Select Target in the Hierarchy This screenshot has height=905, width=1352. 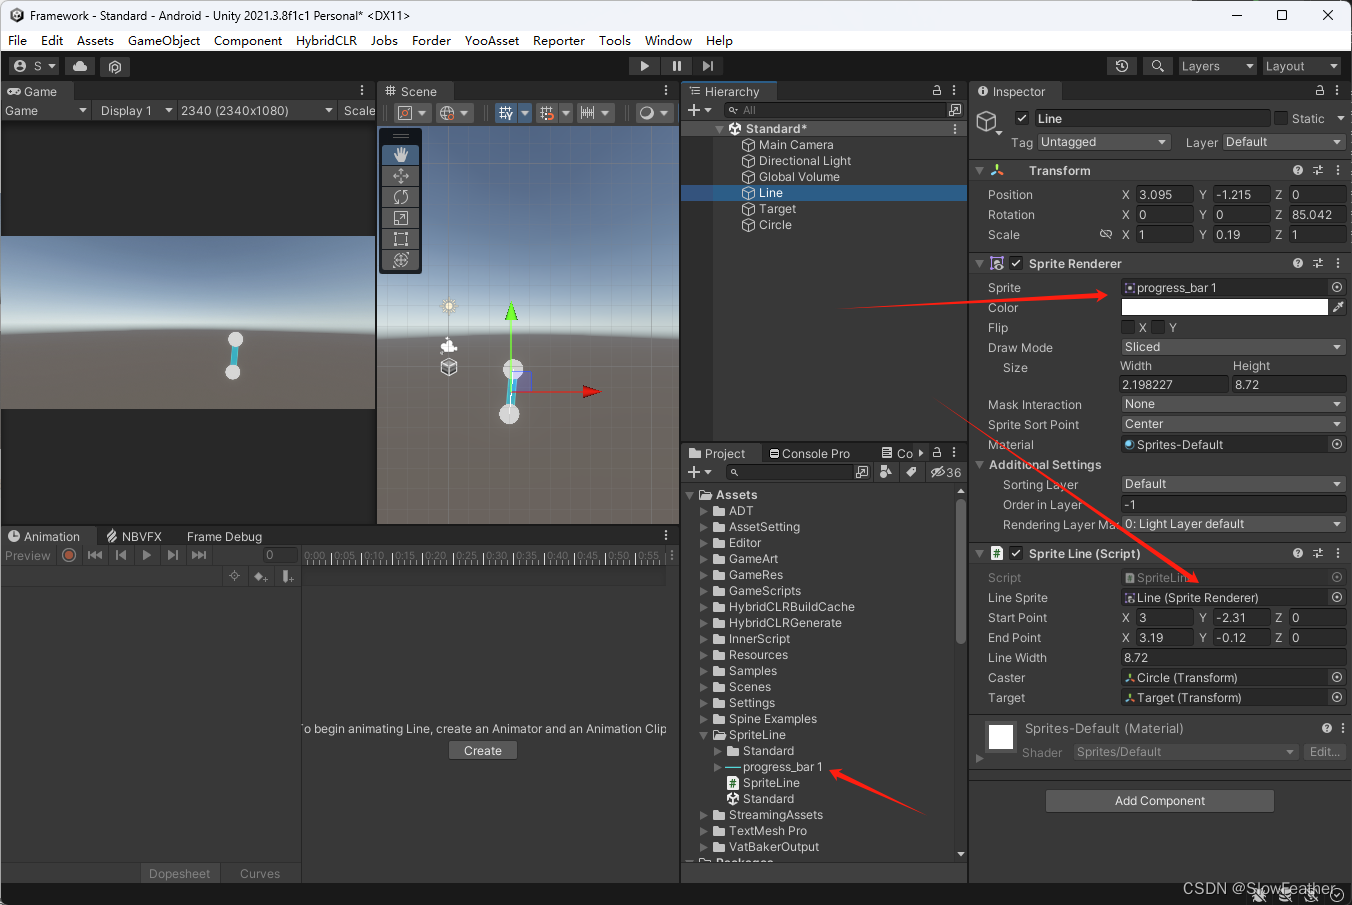click(x=777, y=209)
